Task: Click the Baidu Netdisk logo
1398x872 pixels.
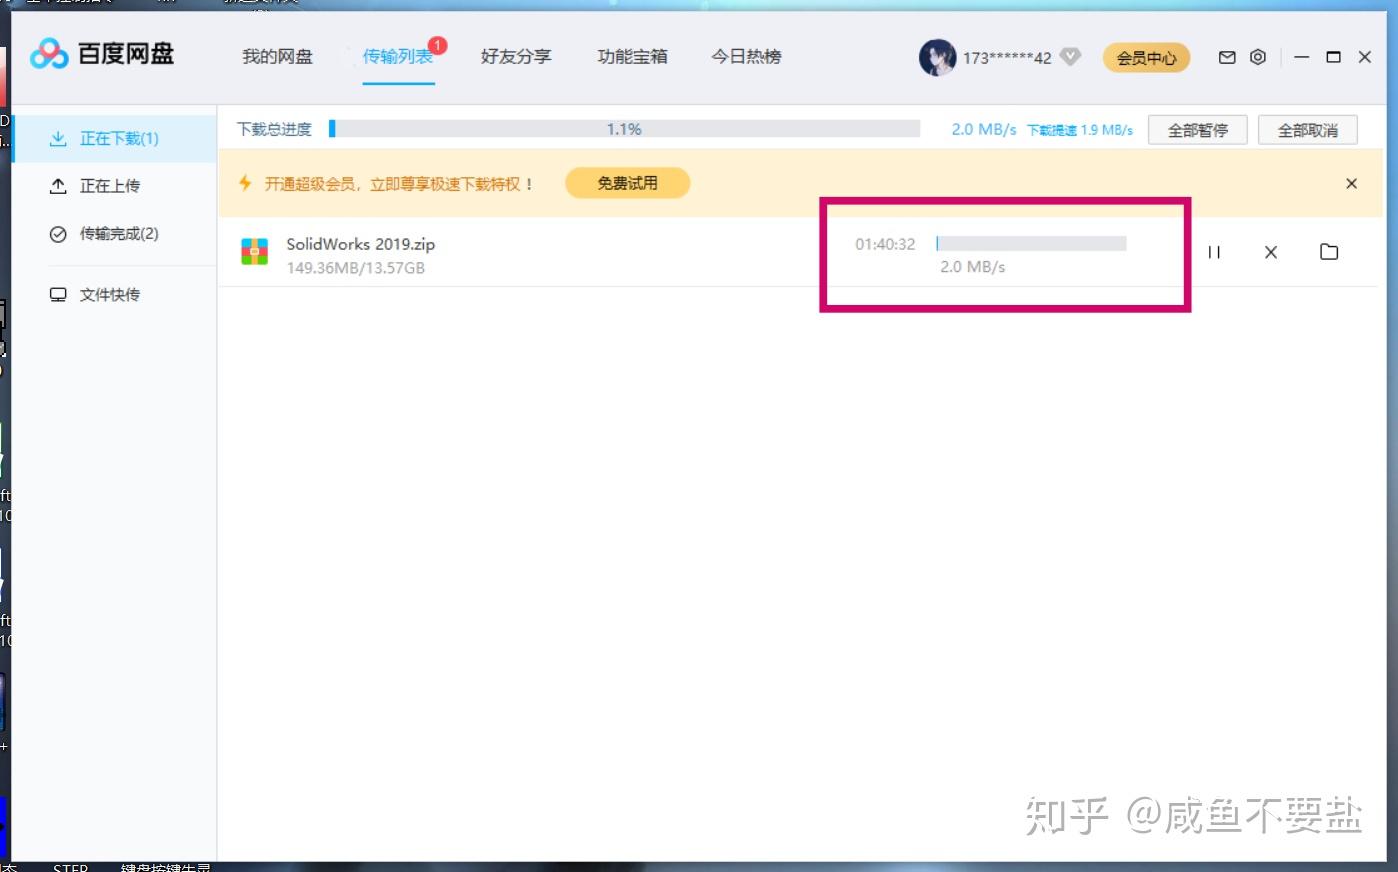Action: coord(102,54)
